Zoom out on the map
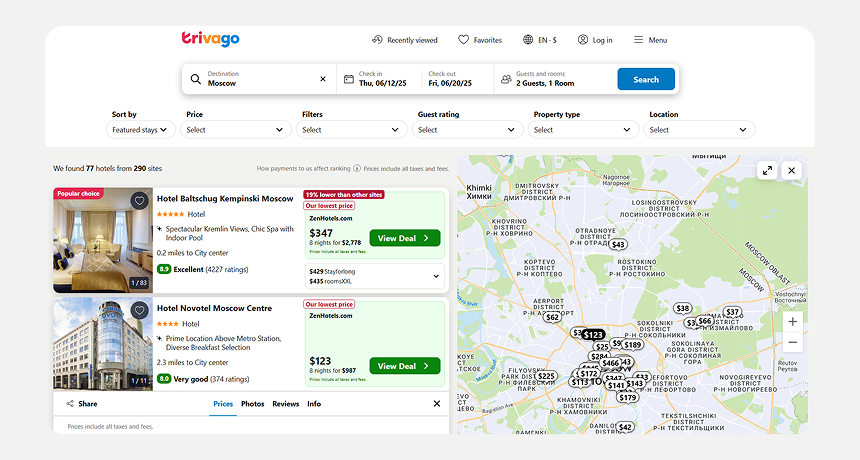 click(x=793, y=342)
